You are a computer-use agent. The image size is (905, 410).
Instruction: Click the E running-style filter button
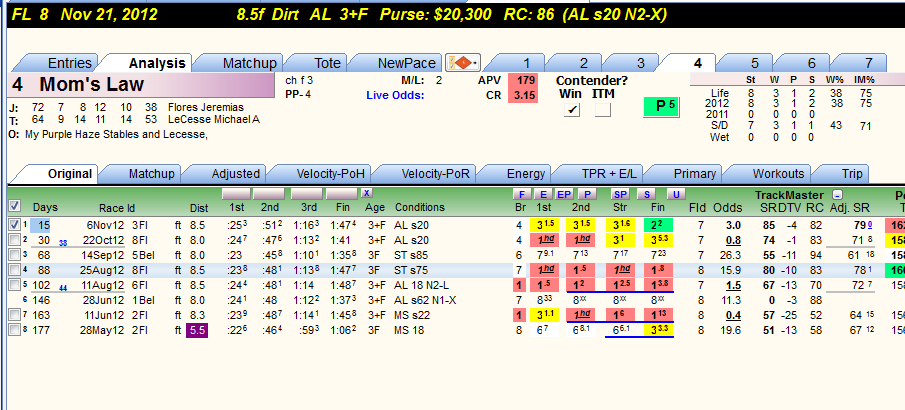(543, 195)
